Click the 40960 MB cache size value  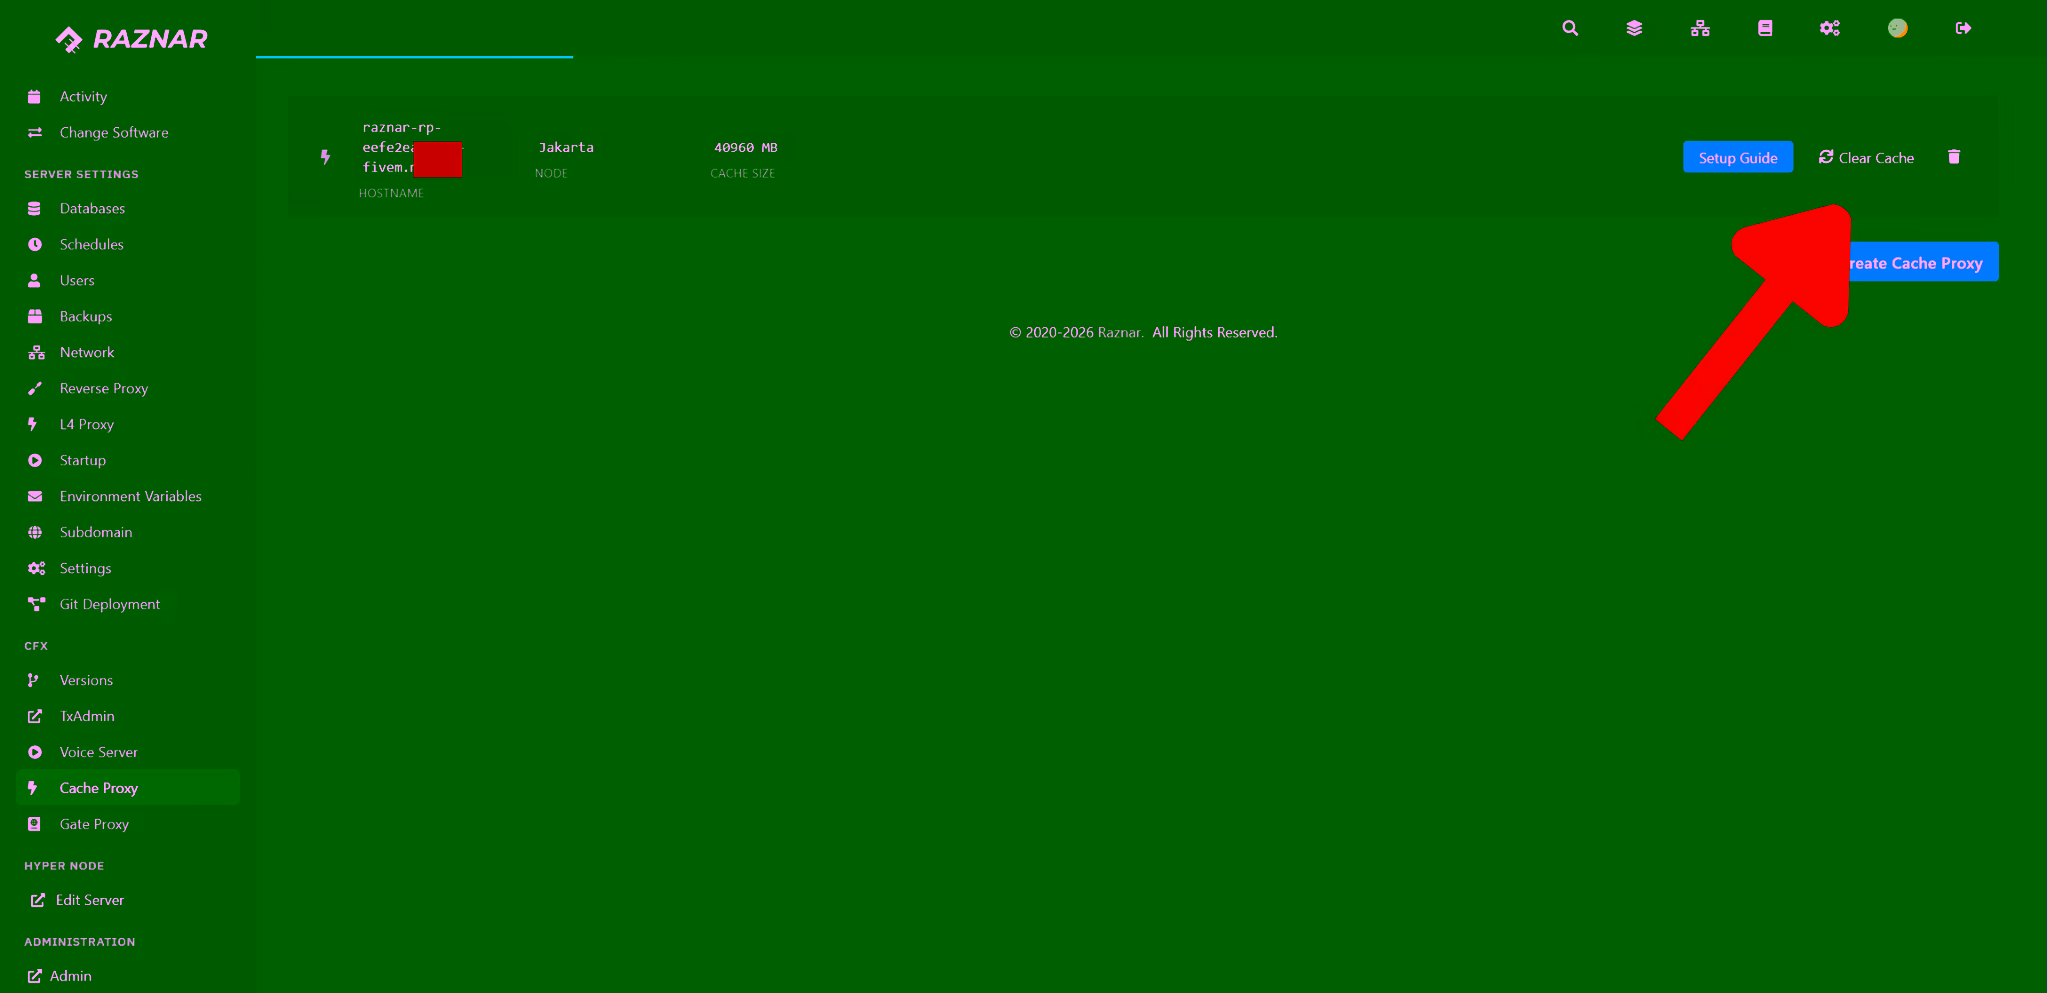point(745,147)
